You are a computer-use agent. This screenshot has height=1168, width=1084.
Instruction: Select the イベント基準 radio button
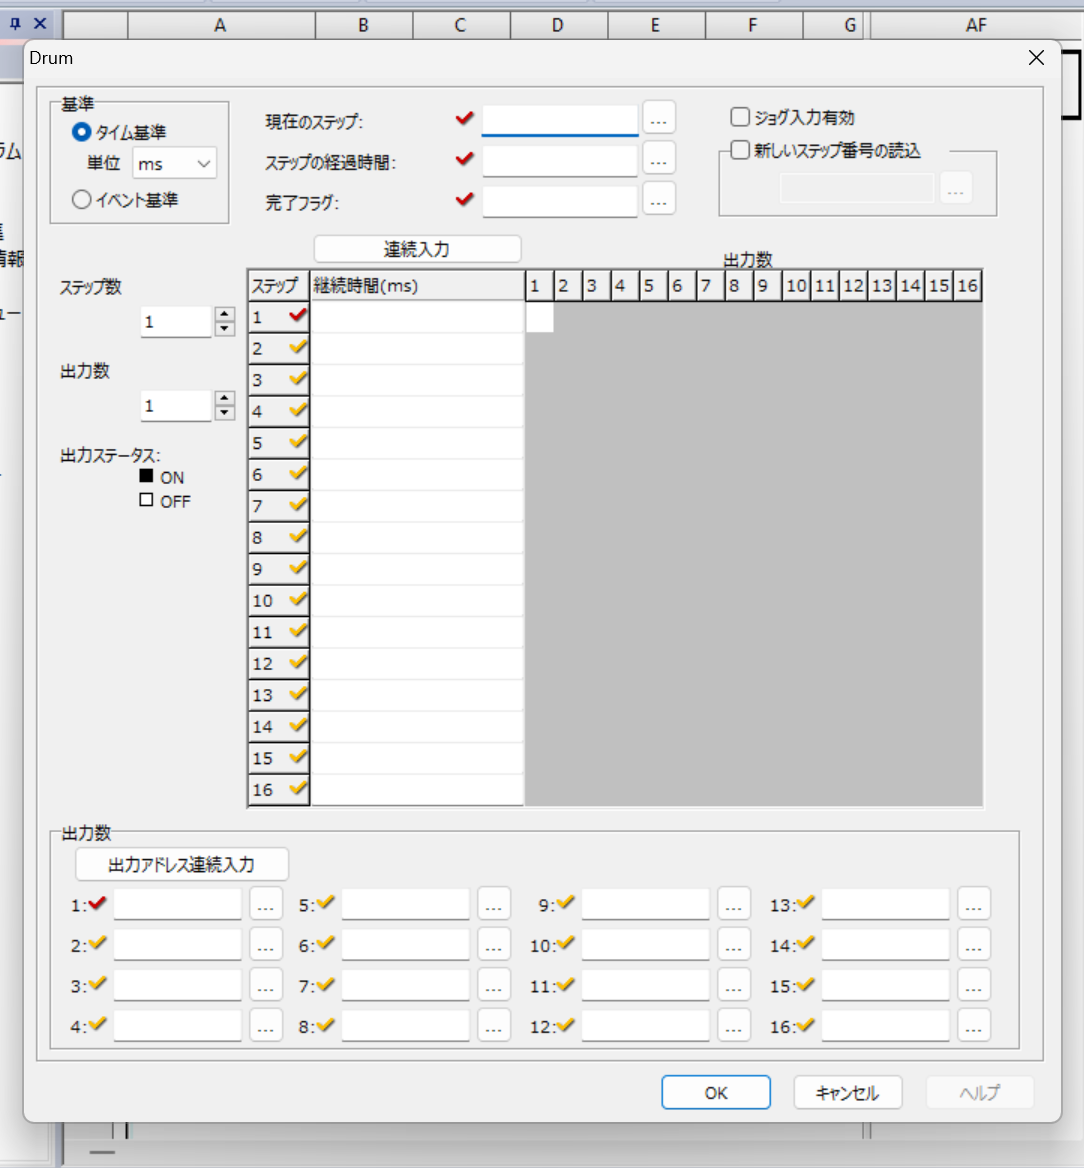(x=81, y=200)
